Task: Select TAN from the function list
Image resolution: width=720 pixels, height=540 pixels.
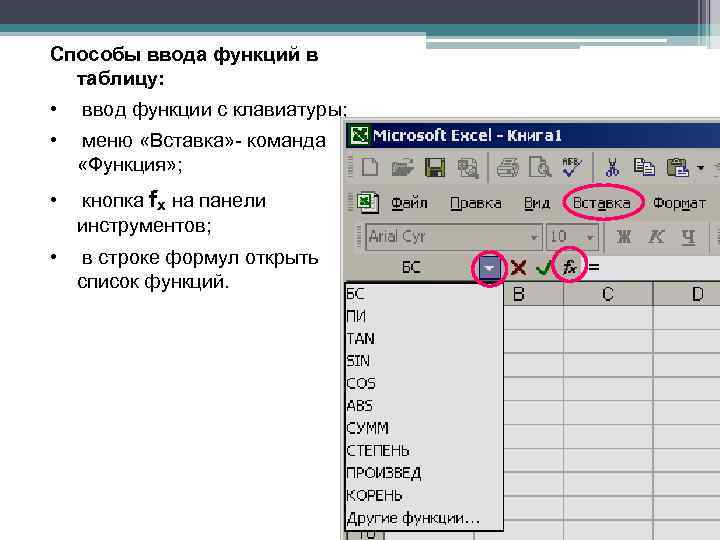Action: click(424, 339)
